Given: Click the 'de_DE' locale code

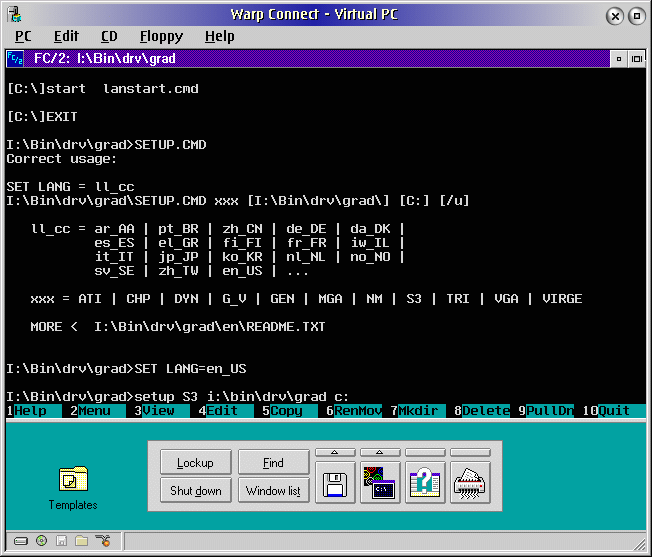Looking at the screenshot, I should point(306,229).
